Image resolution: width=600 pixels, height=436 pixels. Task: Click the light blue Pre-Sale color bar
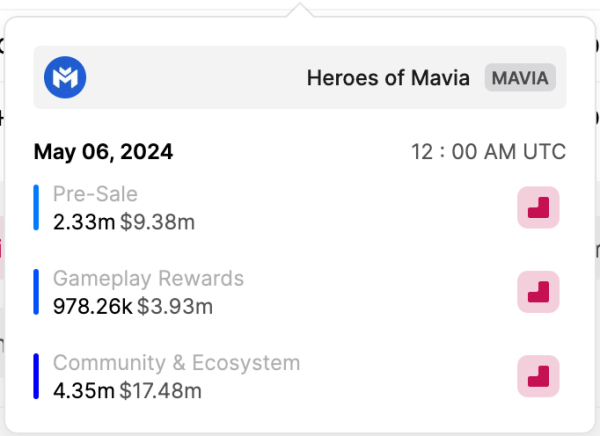pos(36,207)
